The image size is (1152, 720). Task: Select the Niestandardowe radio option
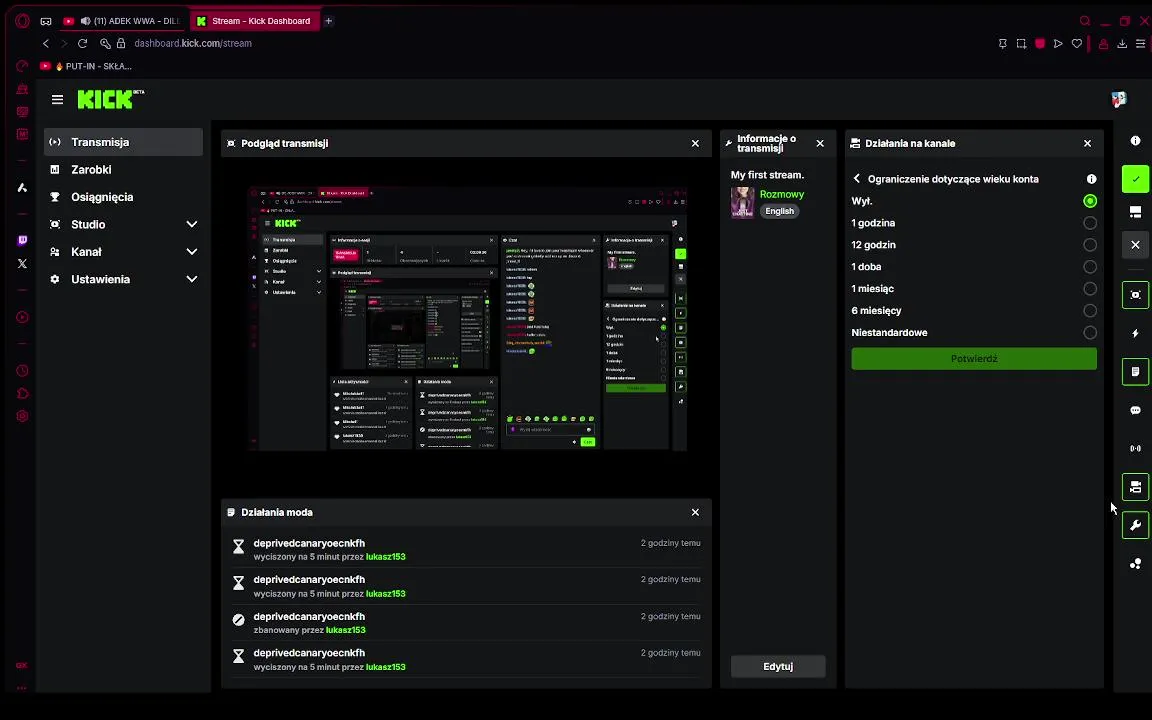(x=1090, y=333)
